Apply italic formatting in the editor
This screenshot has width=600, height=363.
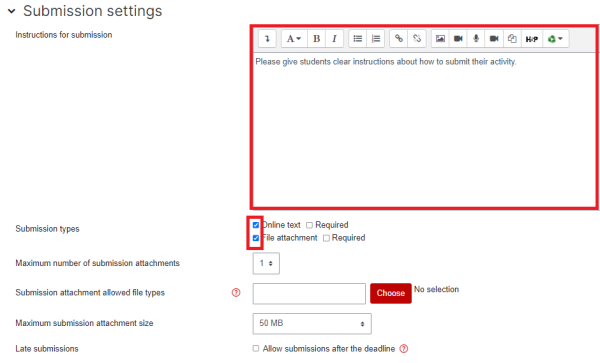coord(334,39)
